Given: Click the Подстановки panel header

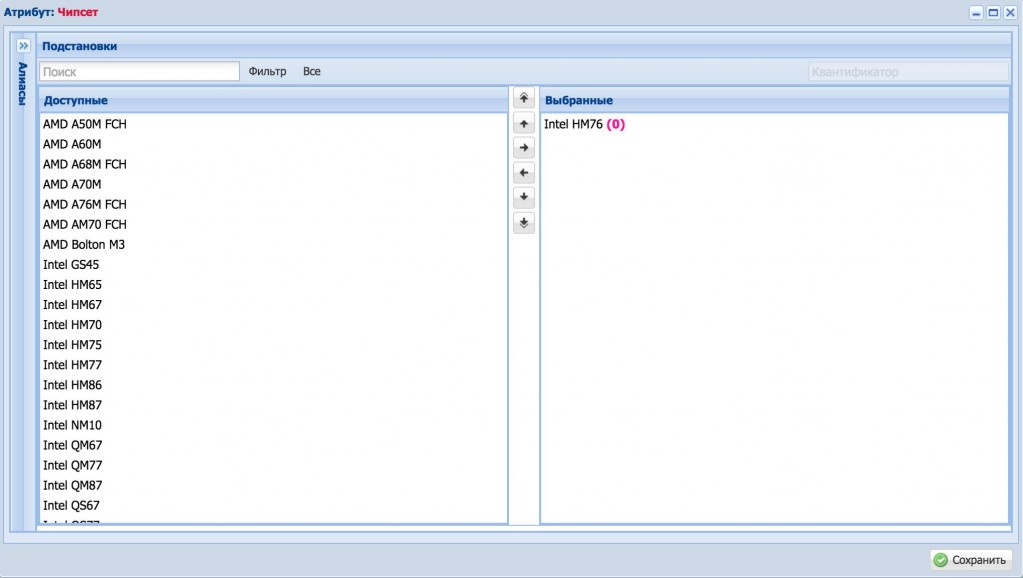Looking at the screenshot, I should coord(524,46).
